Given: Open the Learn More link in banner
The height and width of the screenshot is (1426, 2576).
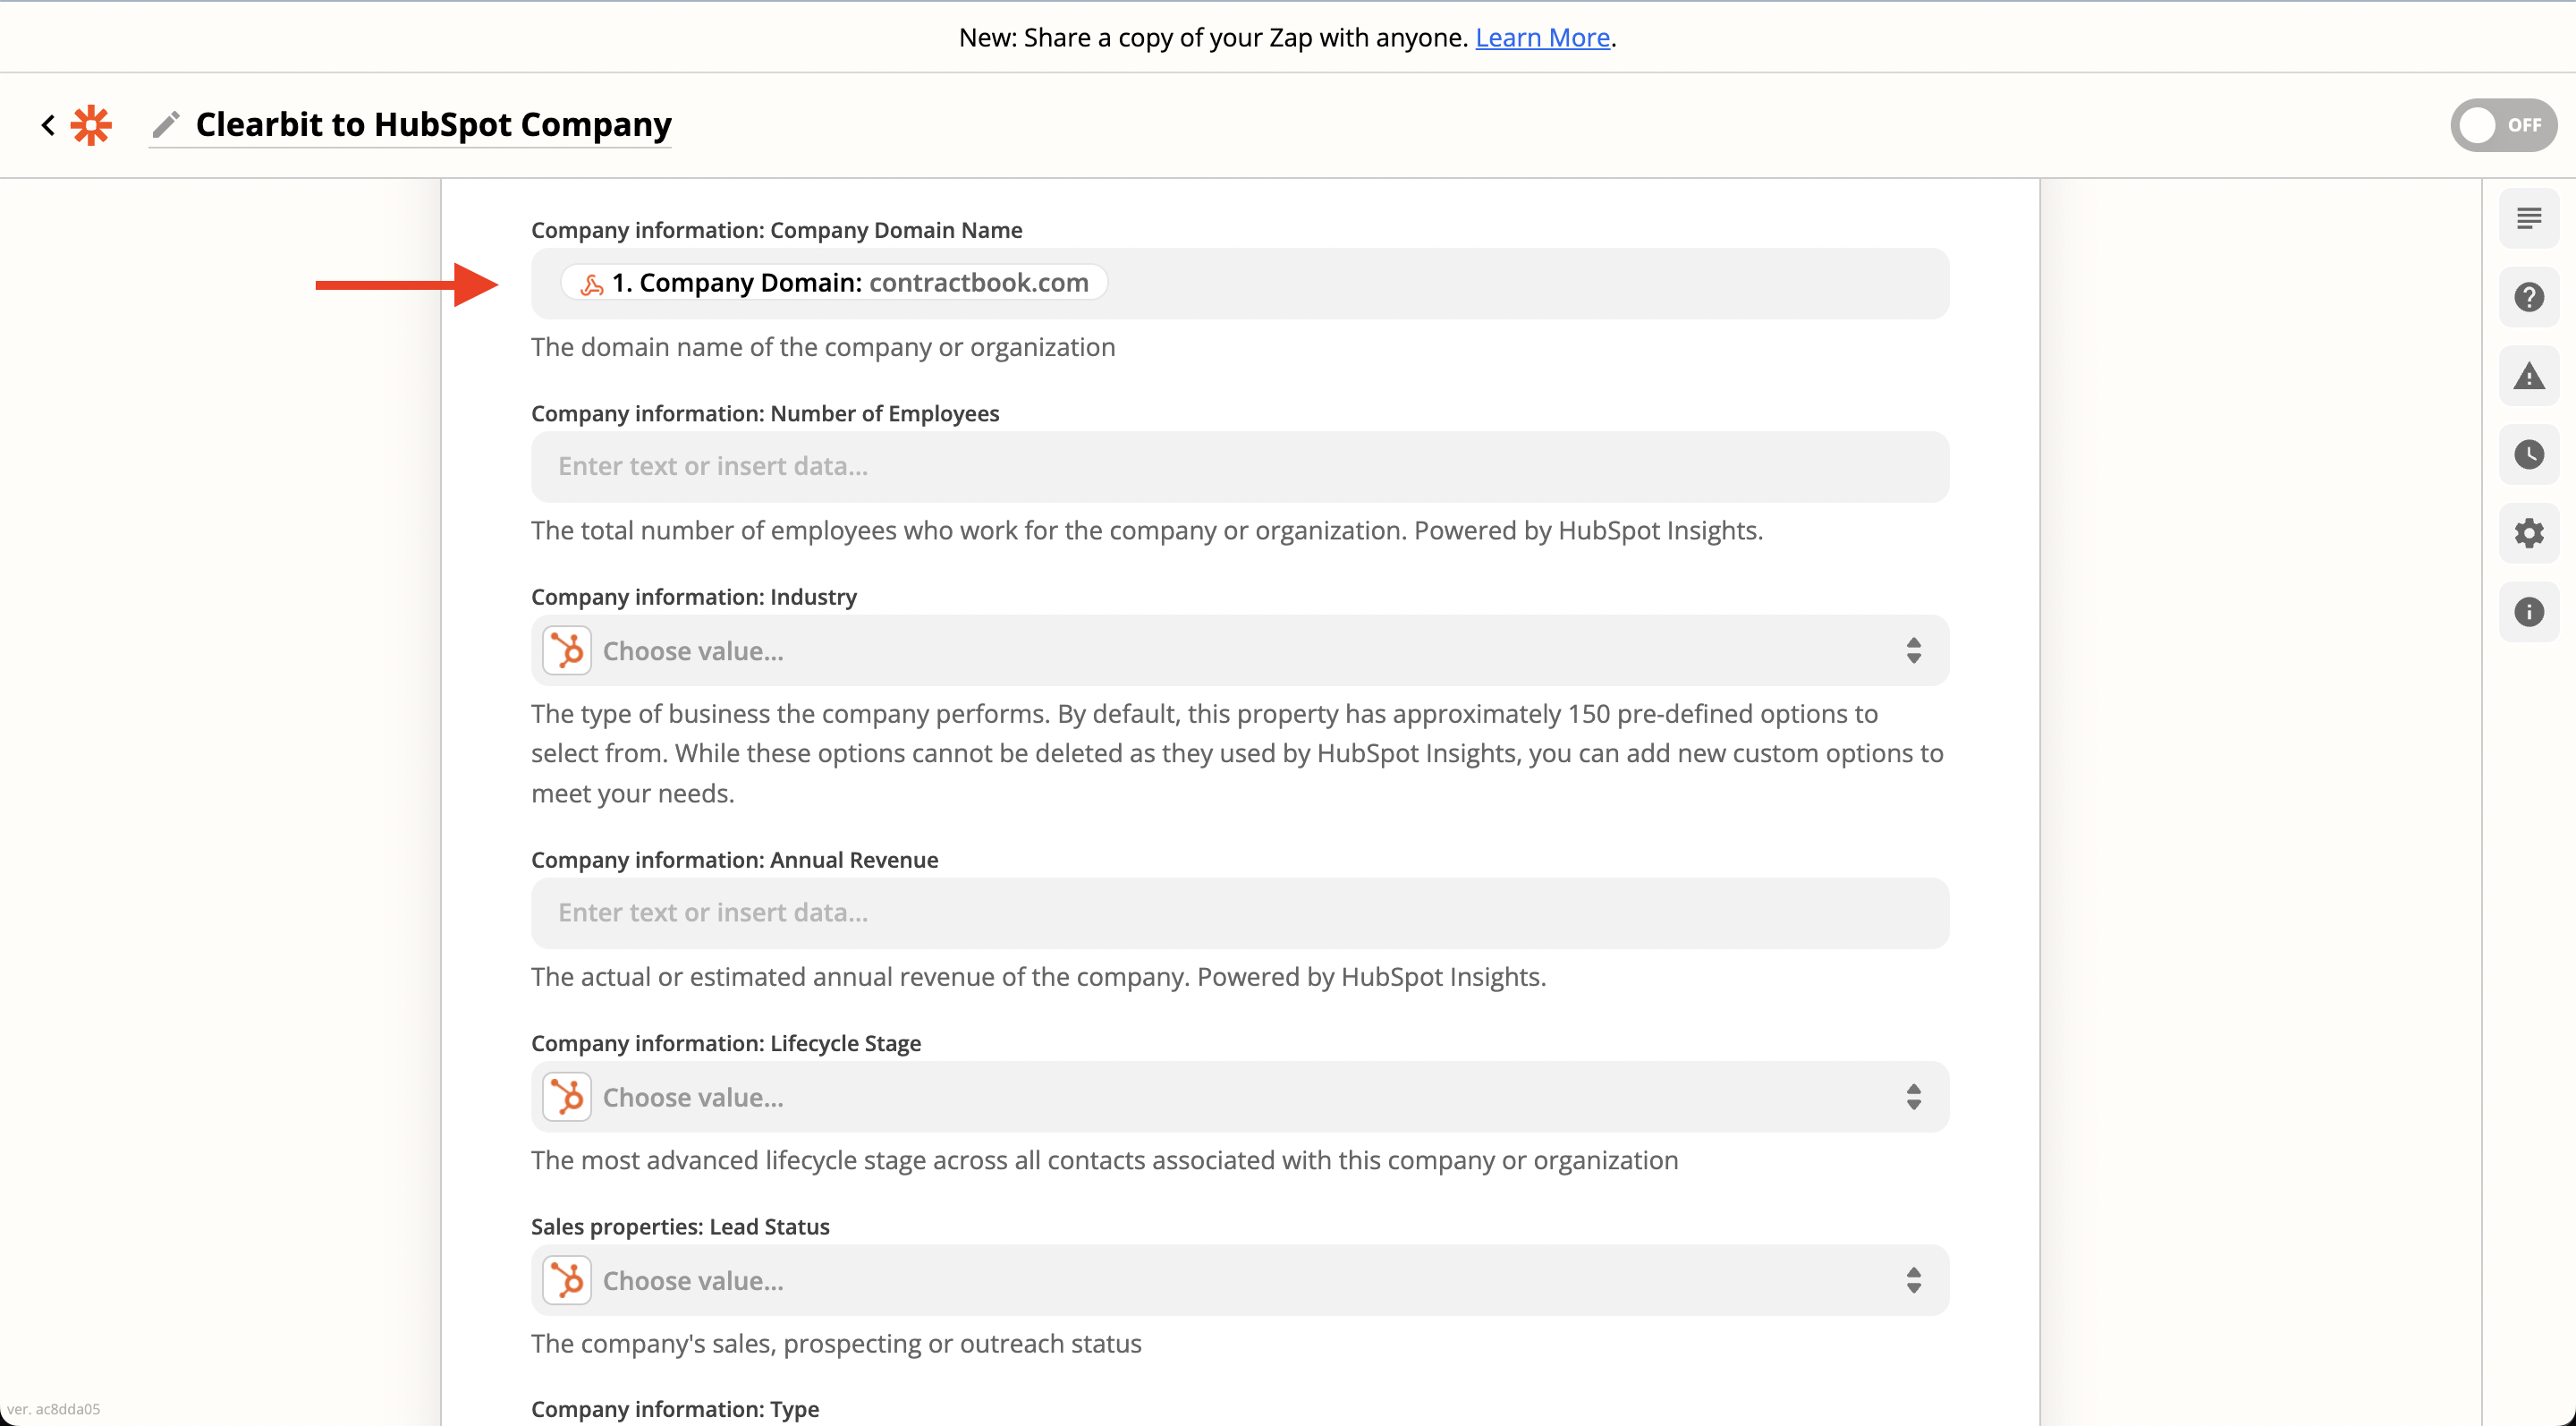Looking at the screenshot, I should click(x=1542, y=37).
